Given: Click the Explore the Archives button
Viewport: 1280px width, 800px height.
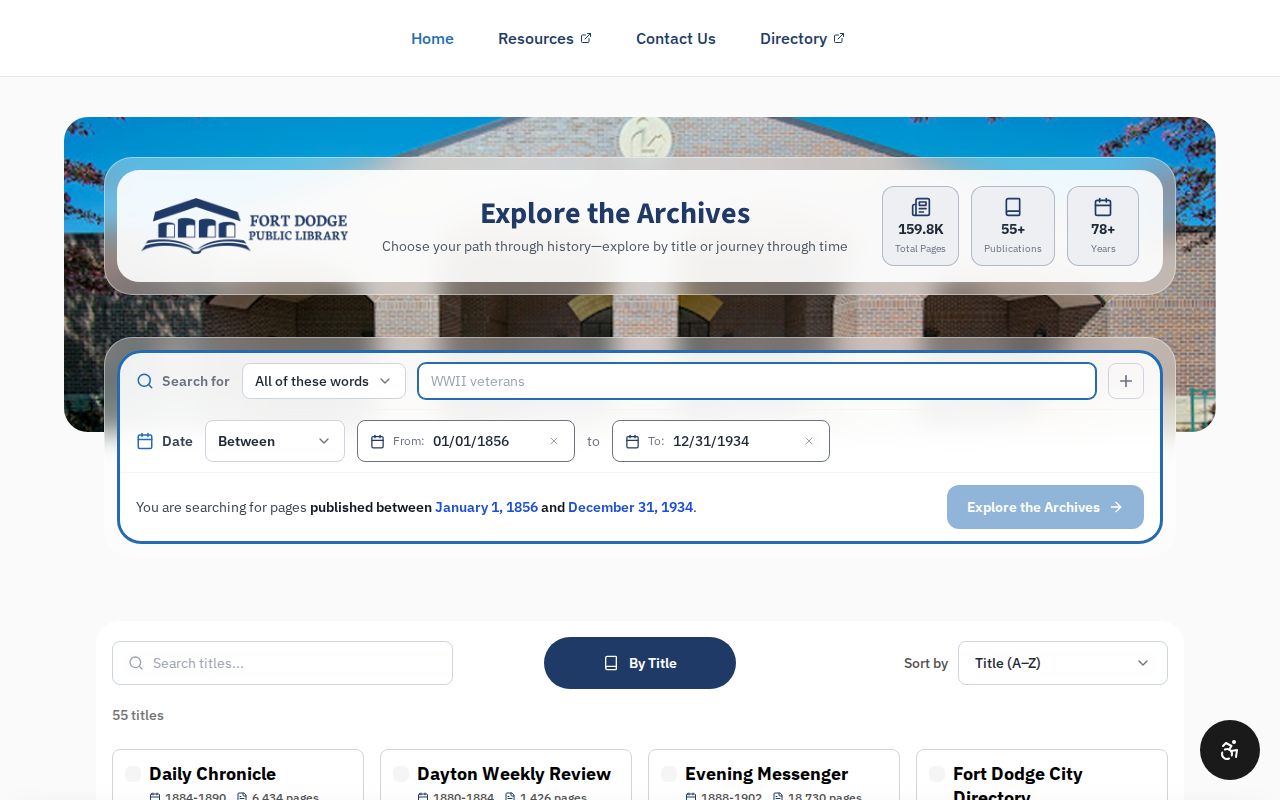Looking at the screenshot, I should pos(1045,507).
